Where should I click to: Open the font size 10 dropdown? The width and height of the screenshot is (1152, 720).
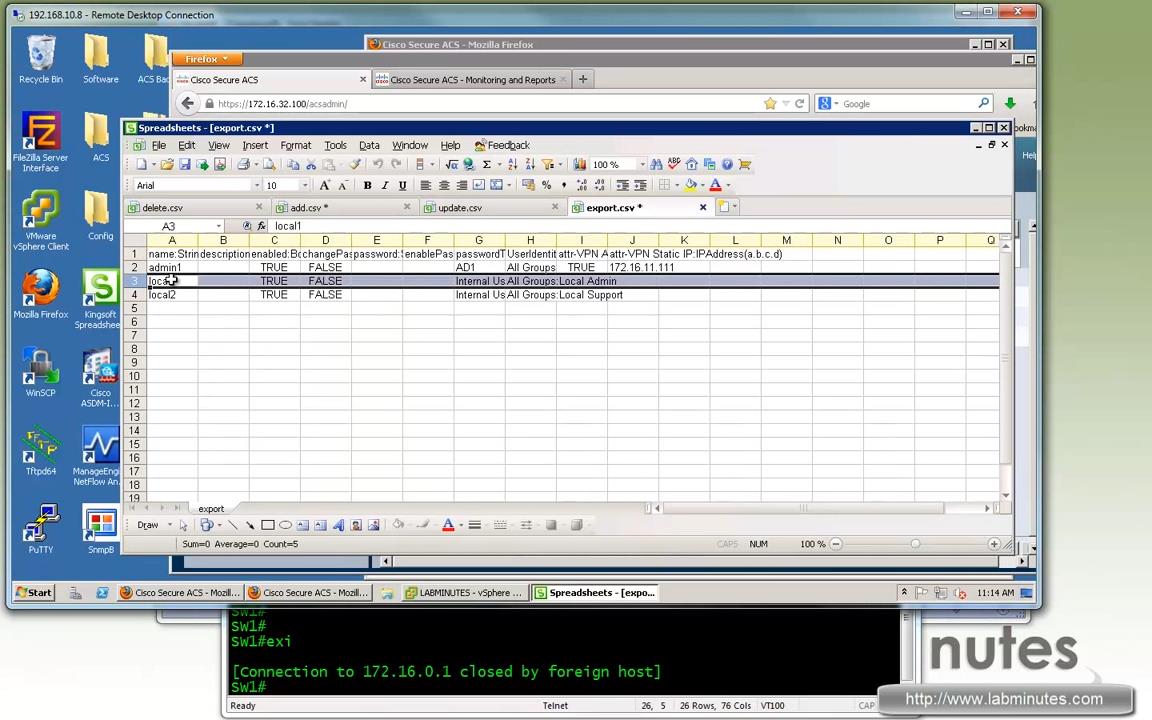[x=305, y=185]
